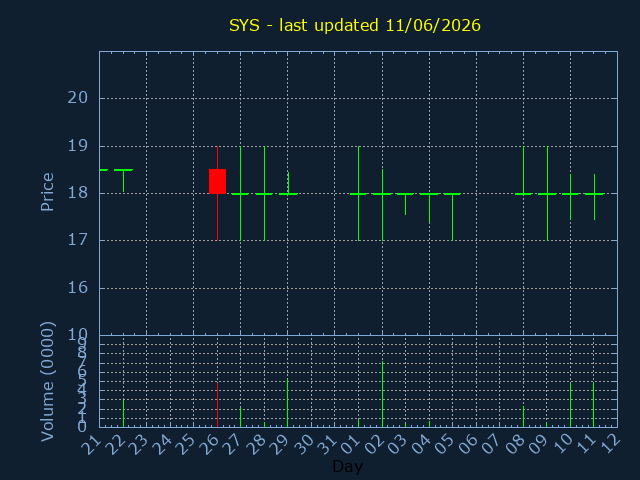Select the green candlestick on day 05
Image resolution: width=640 pixels, height=480 pixels.
[452, 217]
